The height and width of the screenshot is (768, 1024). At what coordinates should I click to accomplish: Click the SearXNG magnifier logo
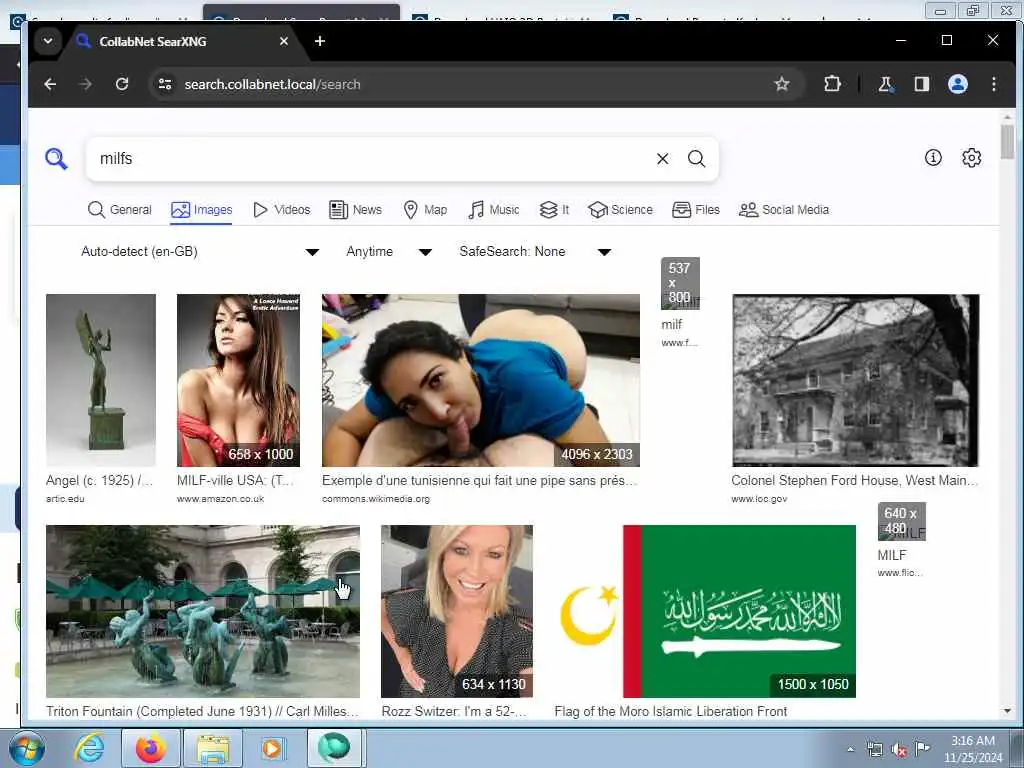pos(56,159)
